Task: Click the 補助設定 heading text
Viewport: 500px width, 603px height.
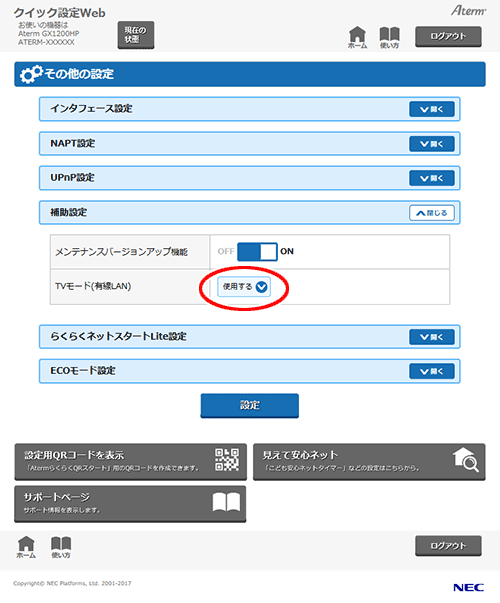Action: point(68,212)
